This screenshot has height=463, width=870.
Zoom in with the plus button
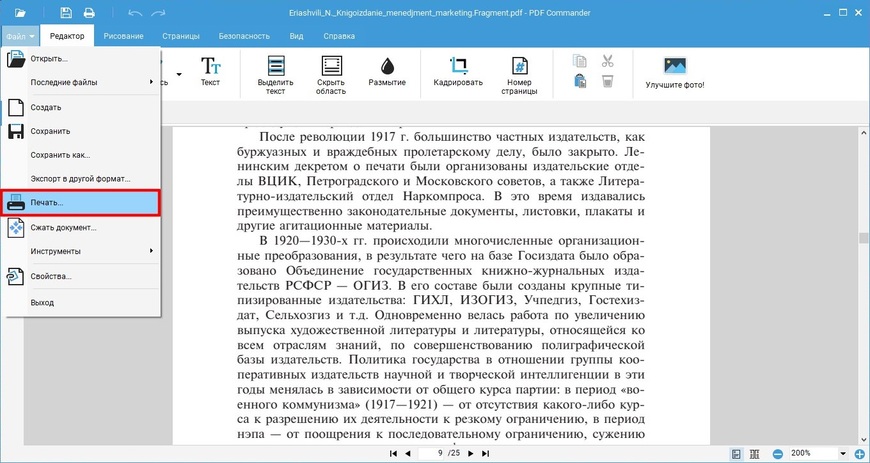(x=860, y=454)
